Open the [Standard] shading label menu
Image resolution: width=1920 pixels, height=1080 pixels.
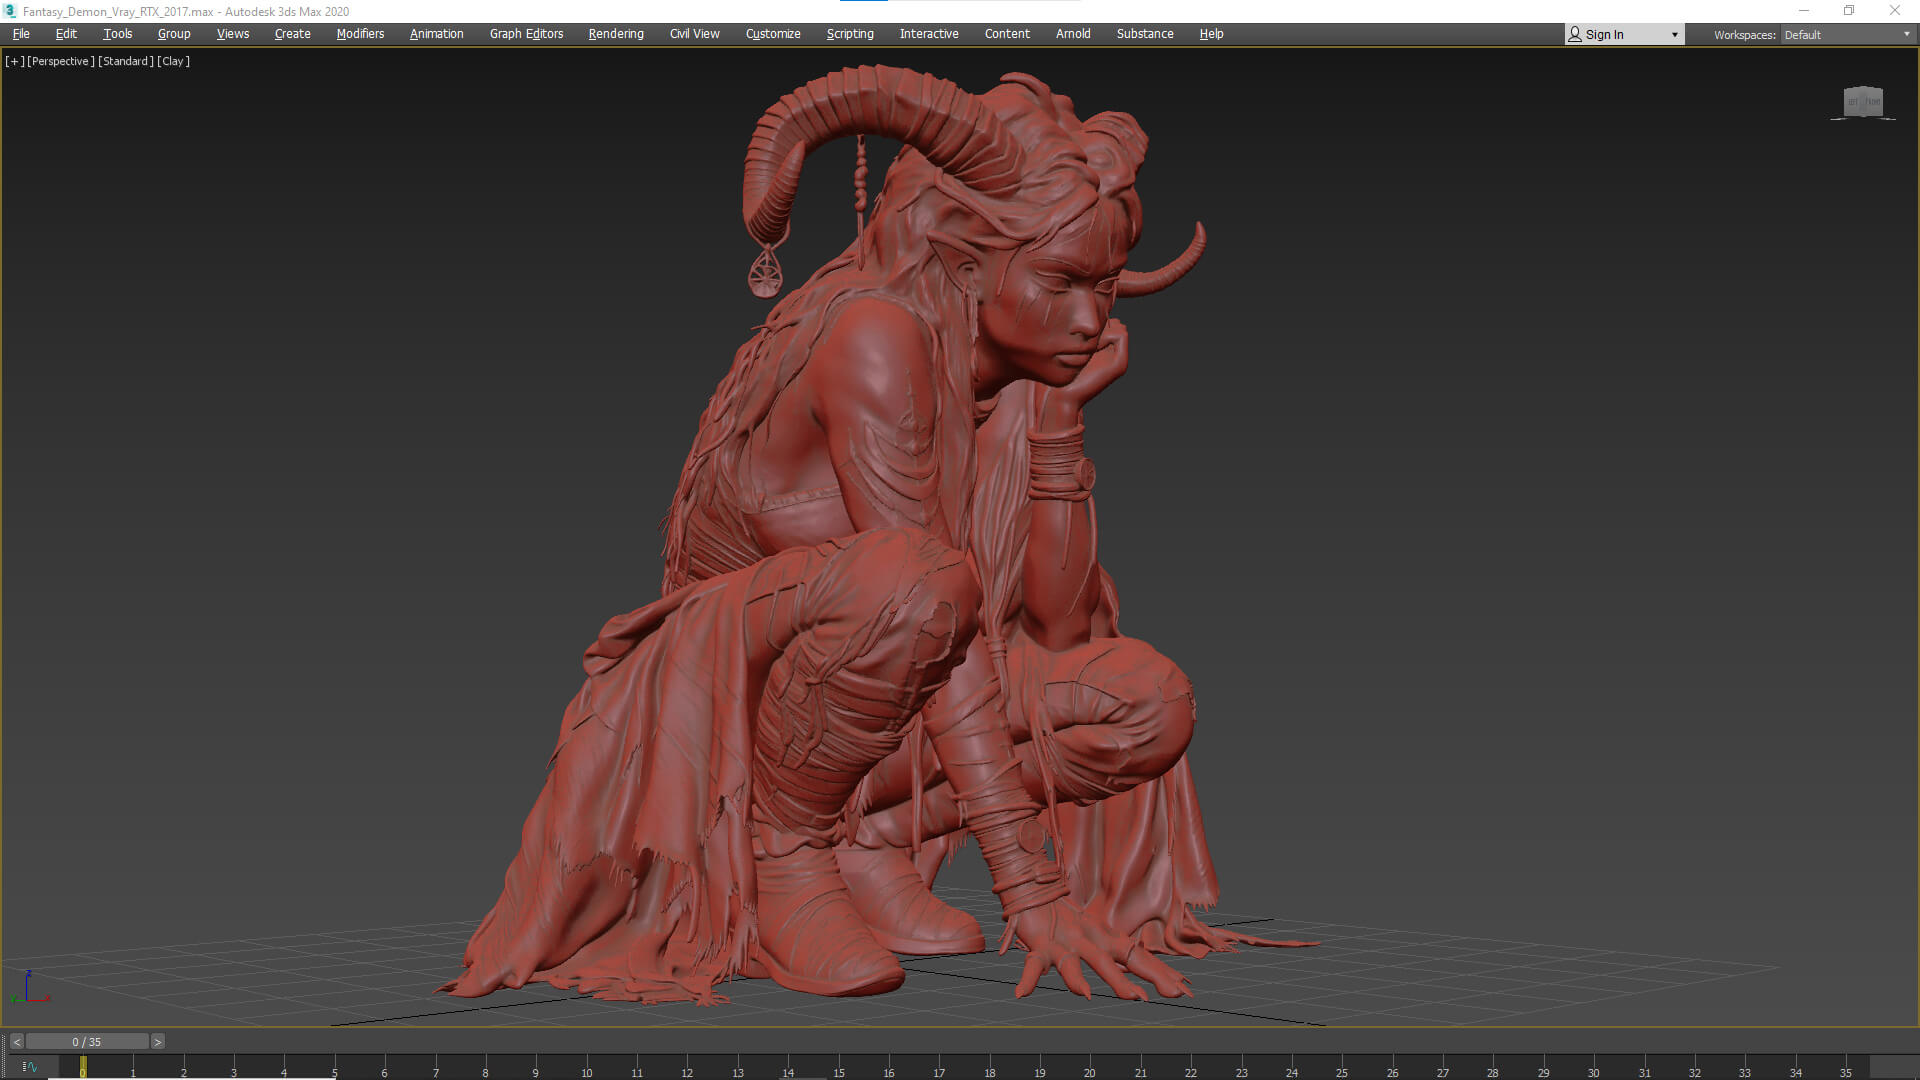tap(126, 61)
